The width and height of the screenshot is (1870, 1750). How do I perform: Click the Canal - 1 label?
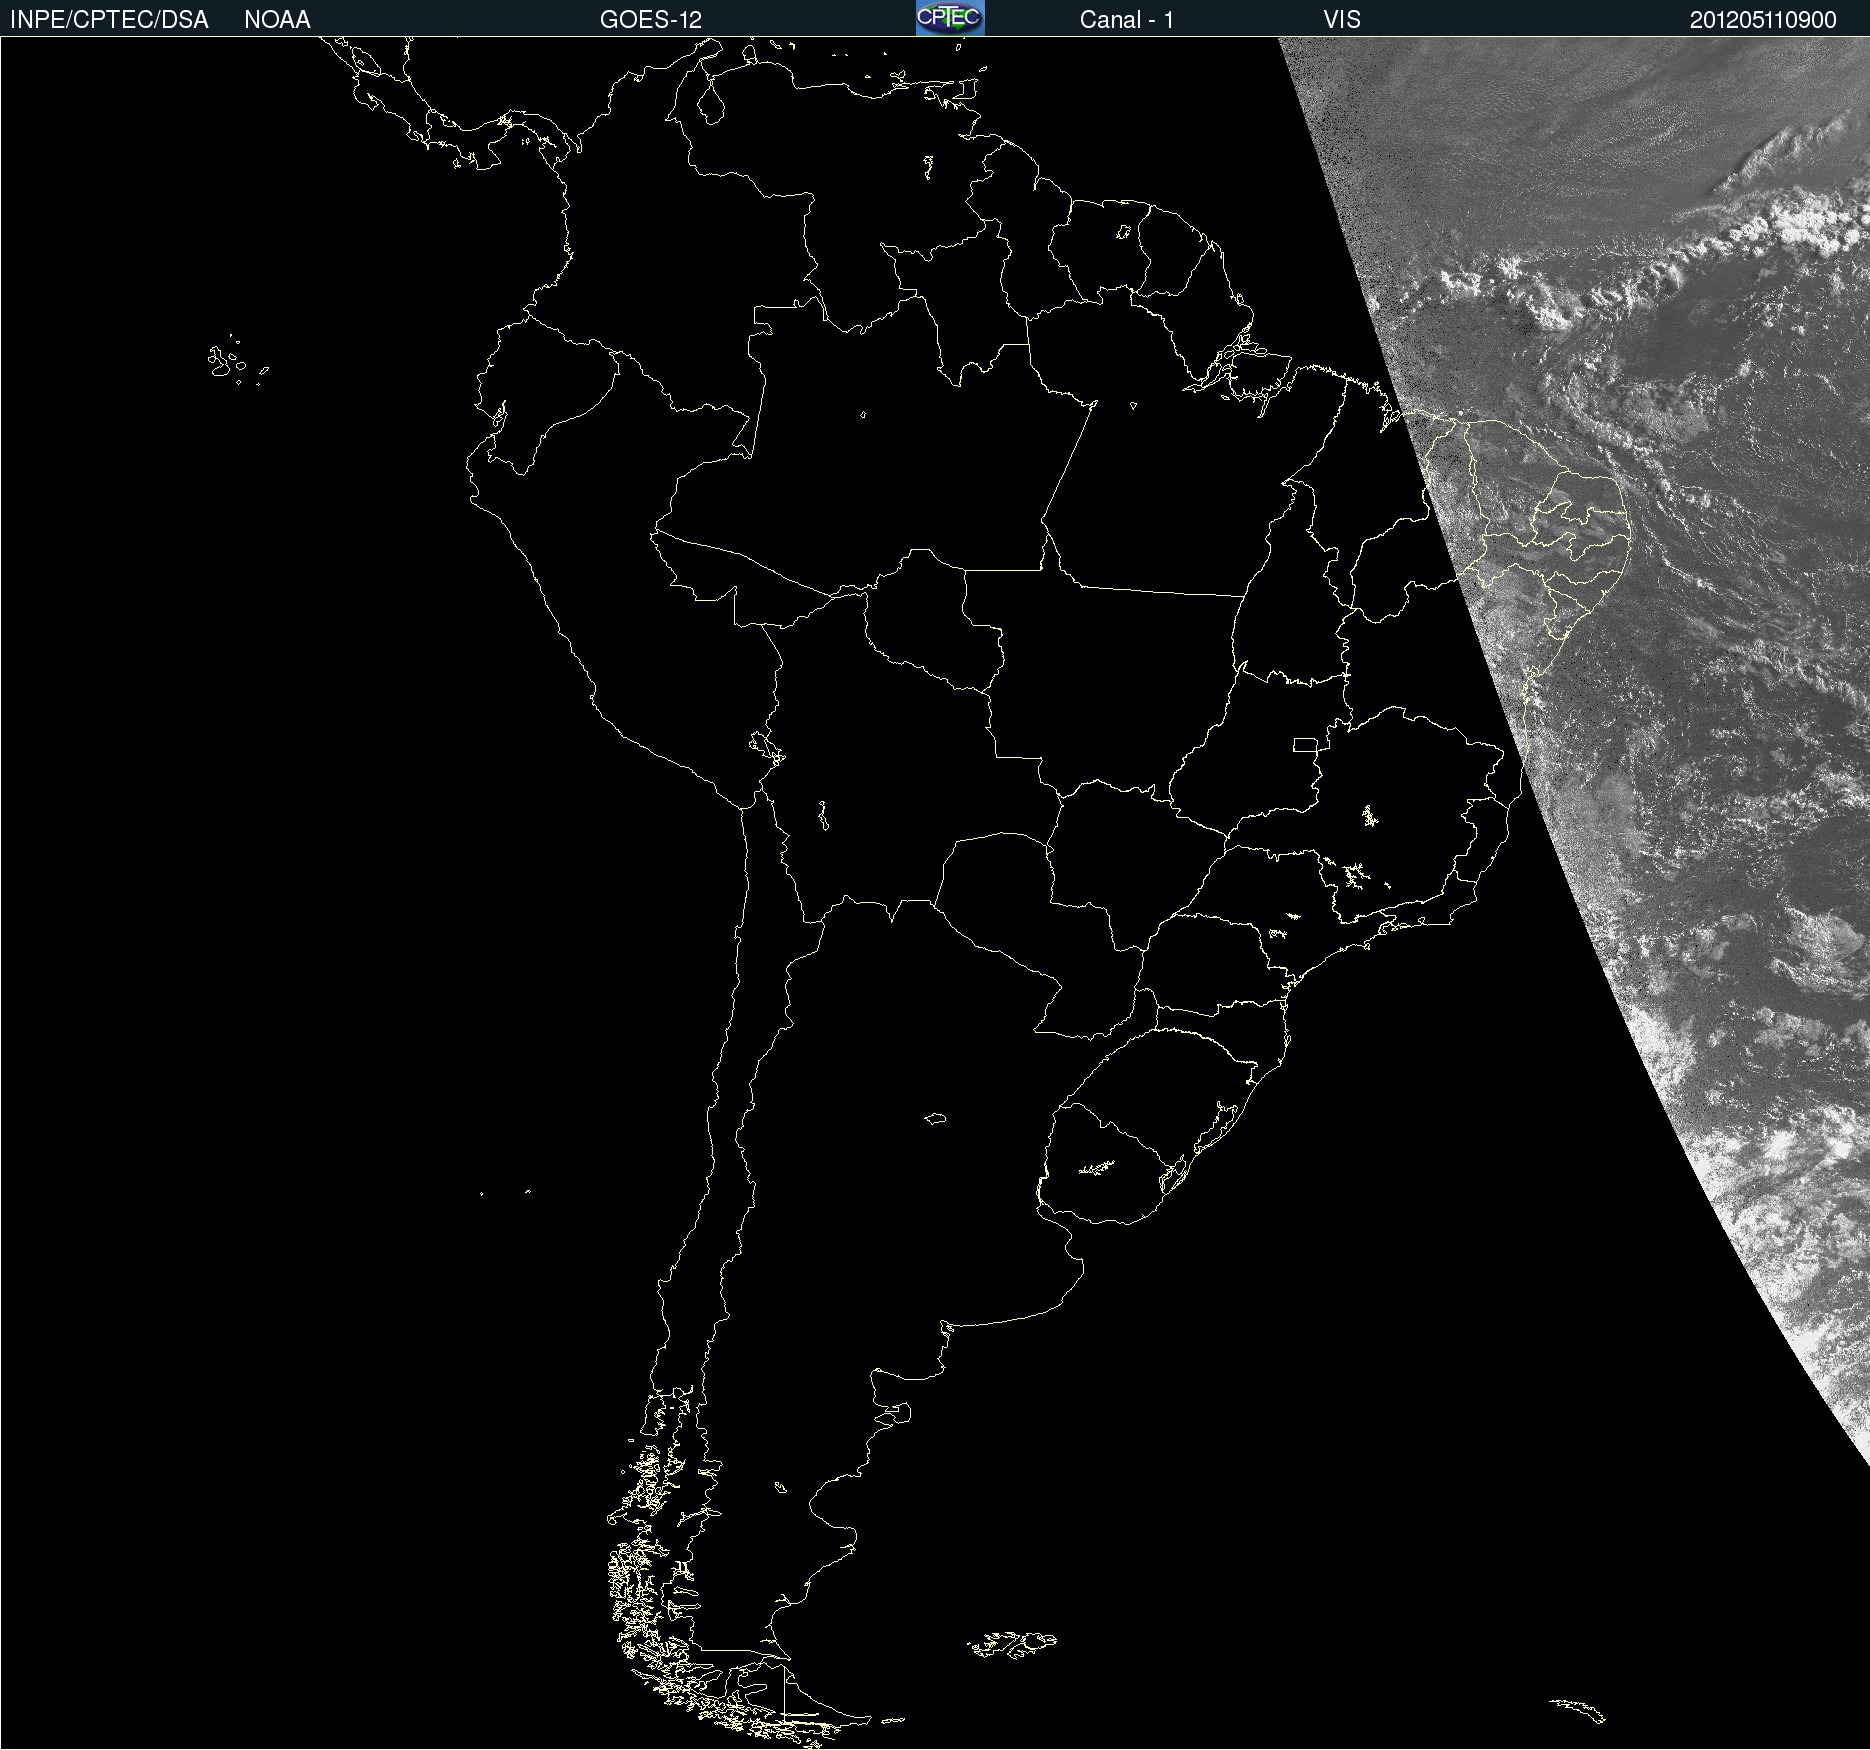click(1127, 20)
